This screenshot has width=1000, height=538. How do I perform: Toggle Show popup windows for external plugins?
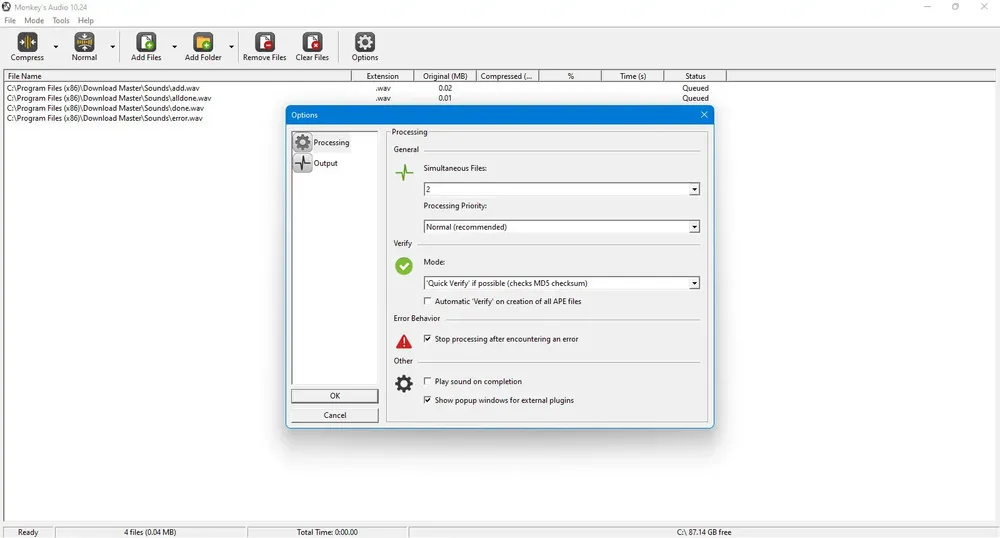[427, 400]
